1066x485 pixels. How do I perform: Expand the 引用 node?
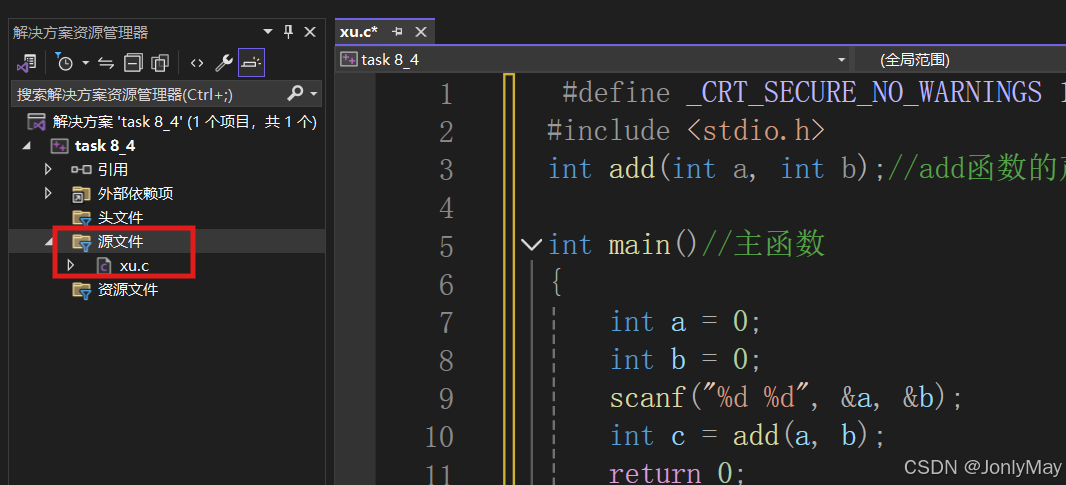tap(48, 169)
